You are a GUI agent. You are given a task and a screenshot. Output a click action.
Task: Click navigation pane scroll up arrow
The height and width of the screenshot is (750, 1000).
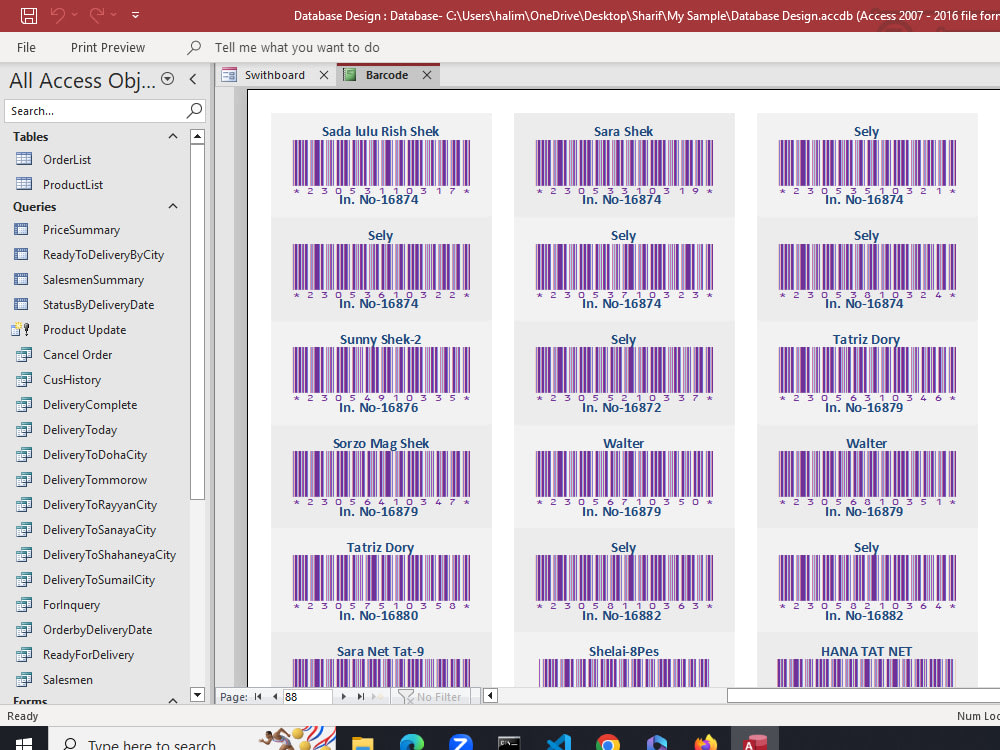[x=198, y=136]
